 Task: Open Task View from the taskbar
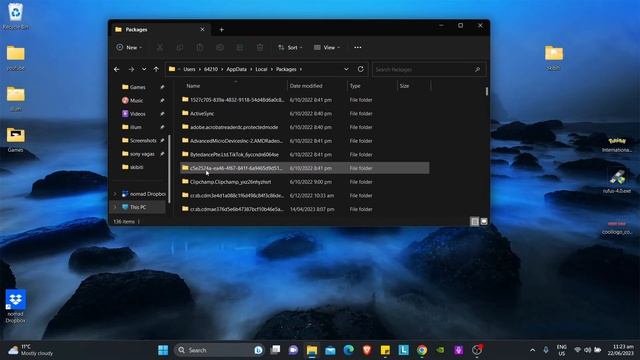coord(276,350)
